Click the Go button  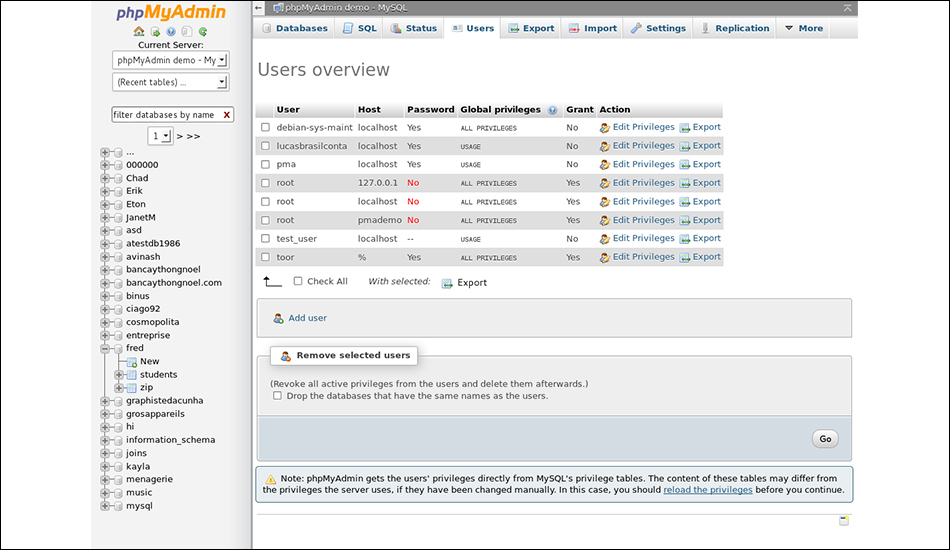click(825, 439)
